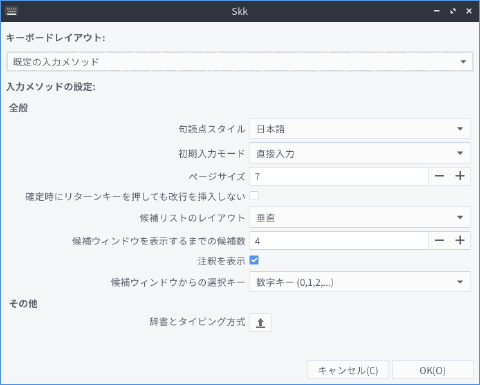Uncheck the 注釈を表示 checkbox
480x385 pixels.
(254, 260)
